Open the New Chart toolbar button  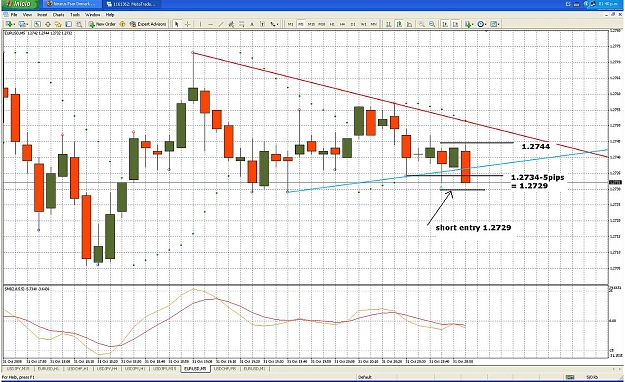(x=9, y=24)
